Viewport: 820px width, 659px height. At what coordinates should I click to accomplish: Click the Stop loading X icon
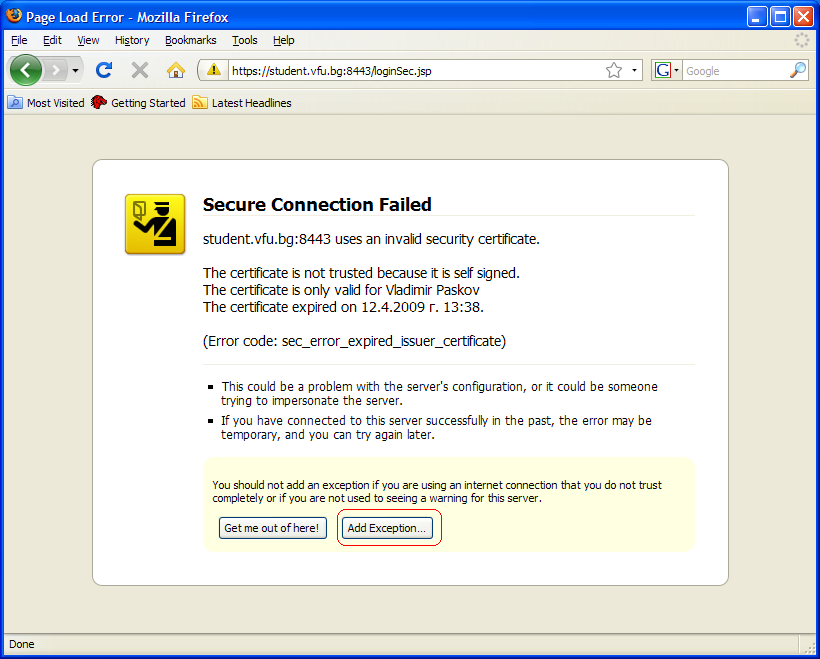[140, 70]
